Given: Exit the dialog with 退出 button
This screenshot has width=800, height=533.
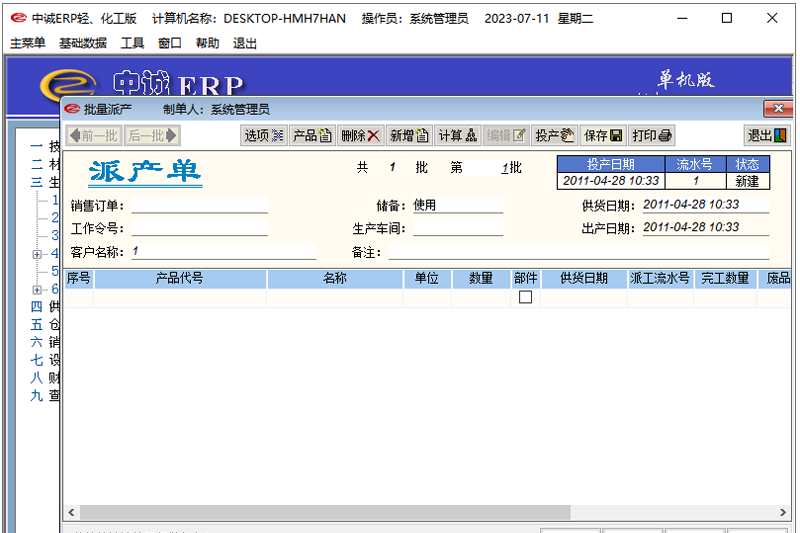Looking at the screenshot, I should click(x=767, y=136).
